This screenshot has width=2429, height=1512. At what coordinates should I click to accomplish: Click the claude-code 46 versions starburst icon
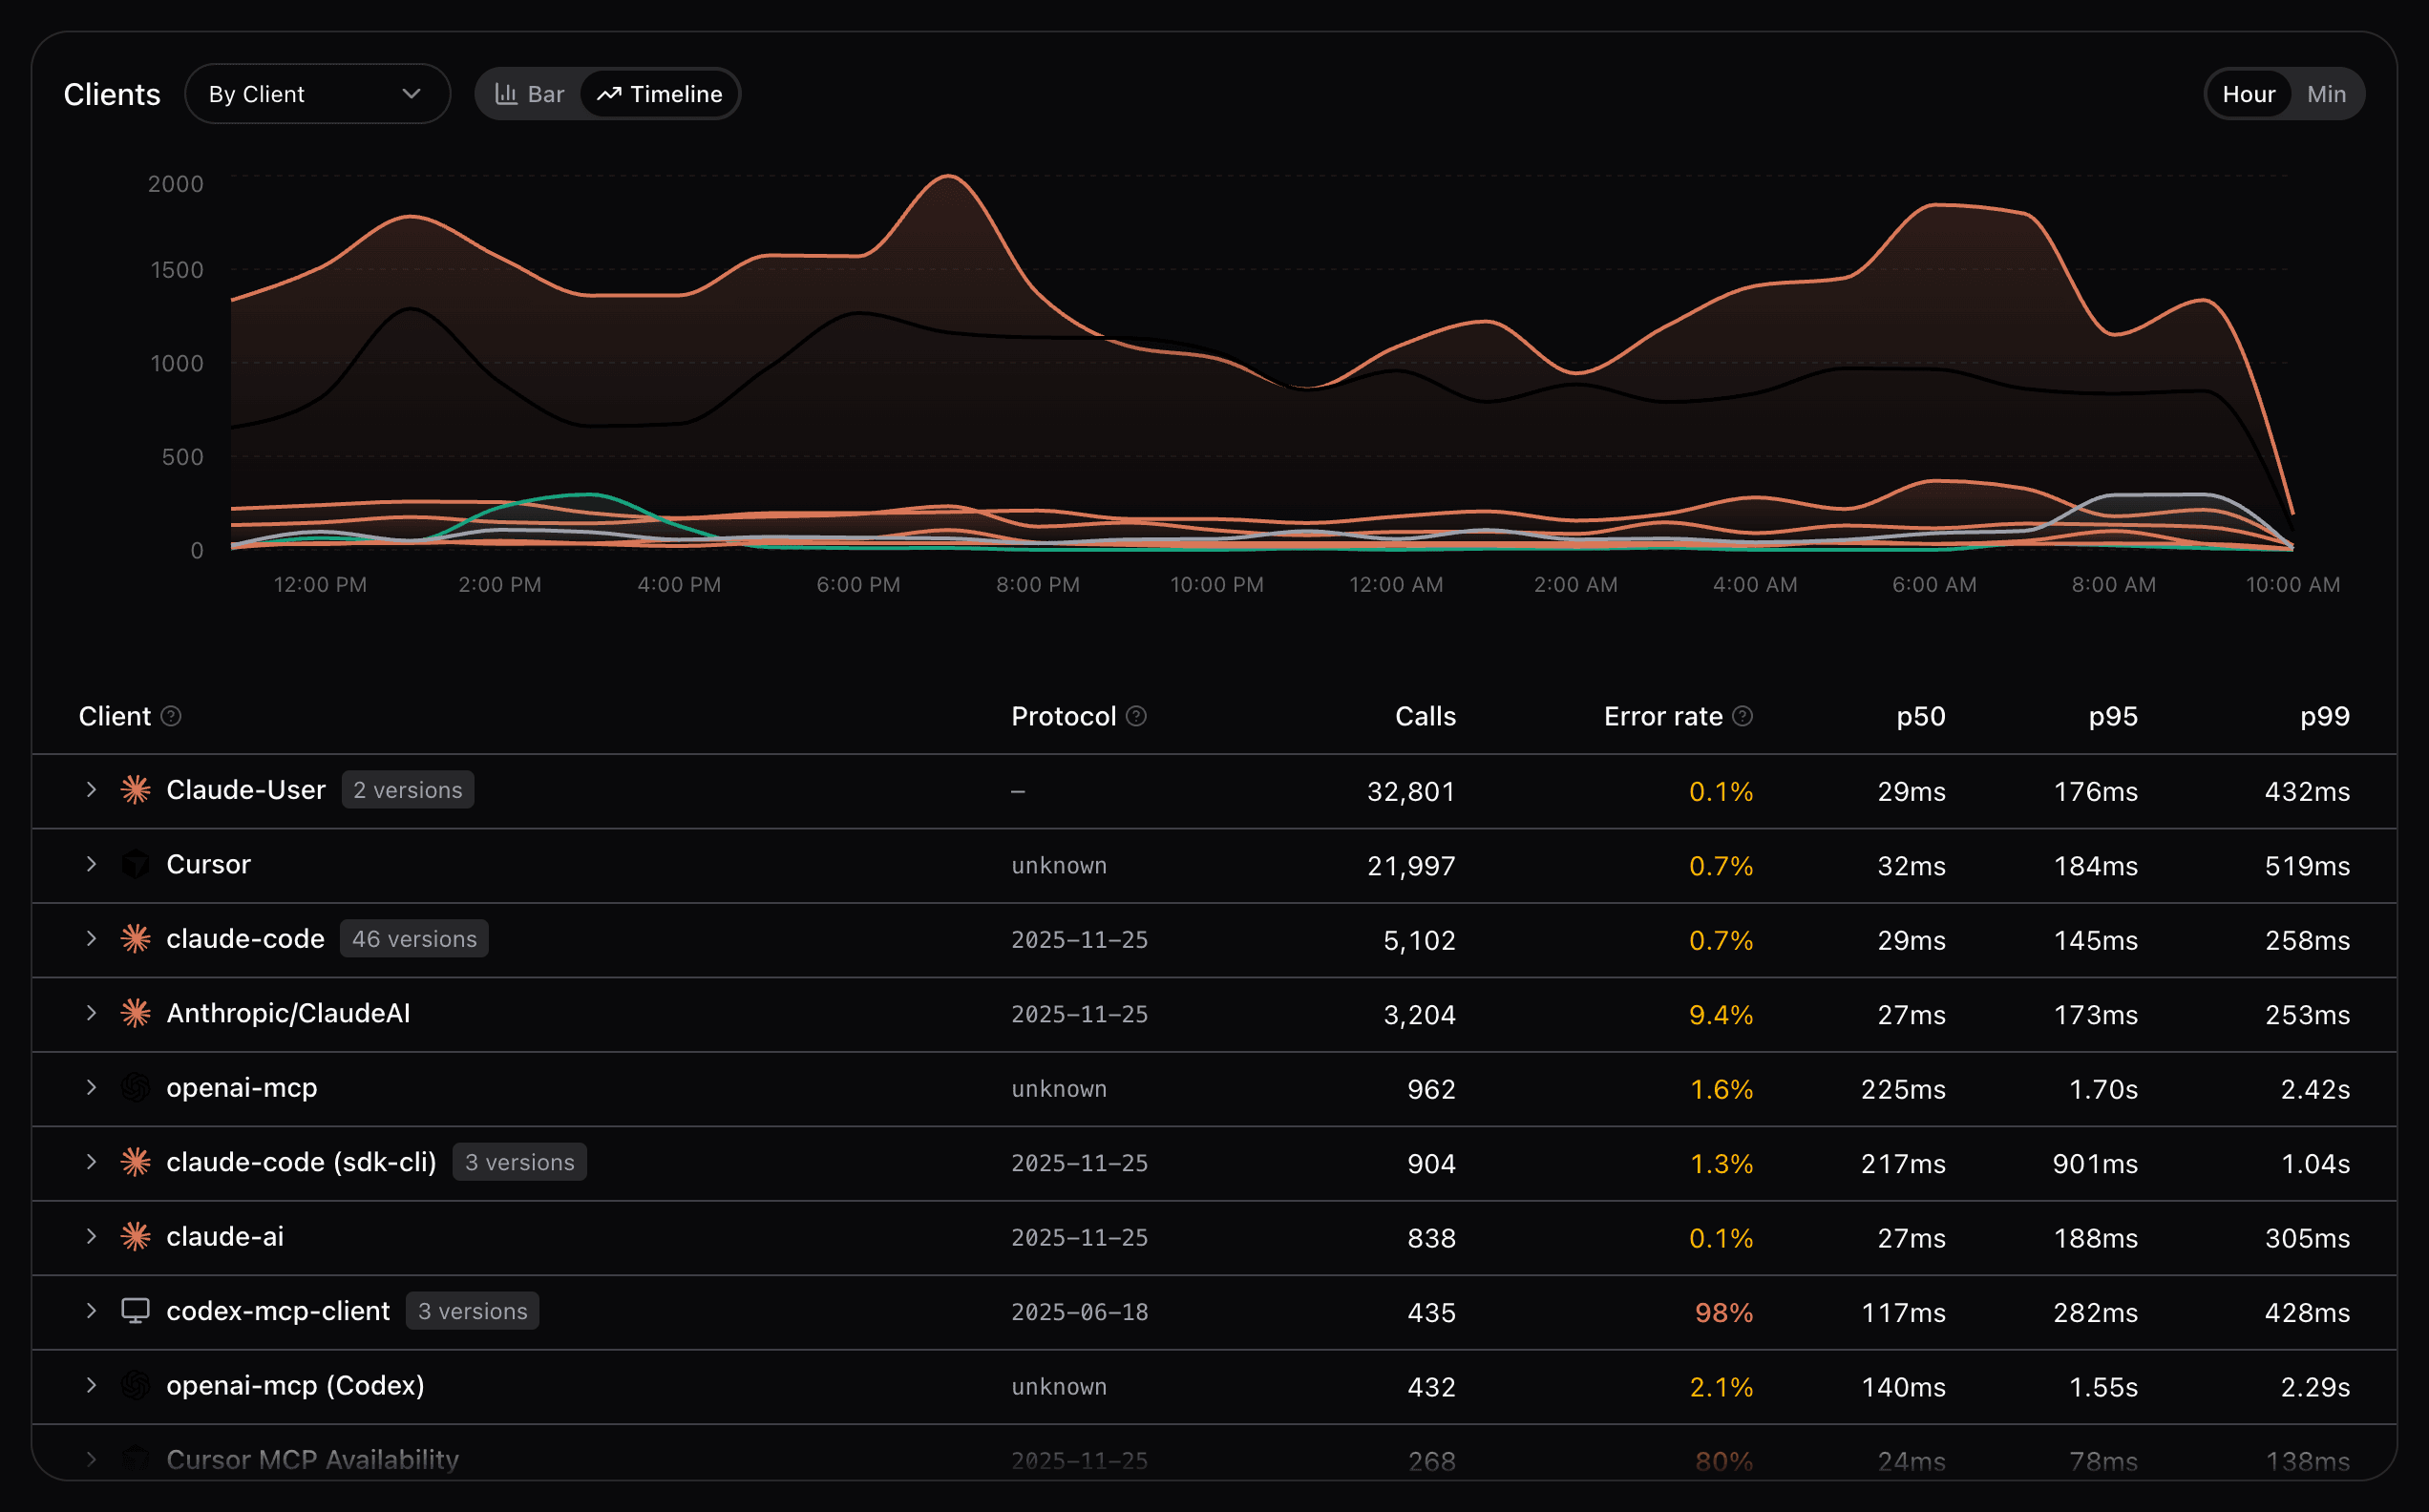135,939
